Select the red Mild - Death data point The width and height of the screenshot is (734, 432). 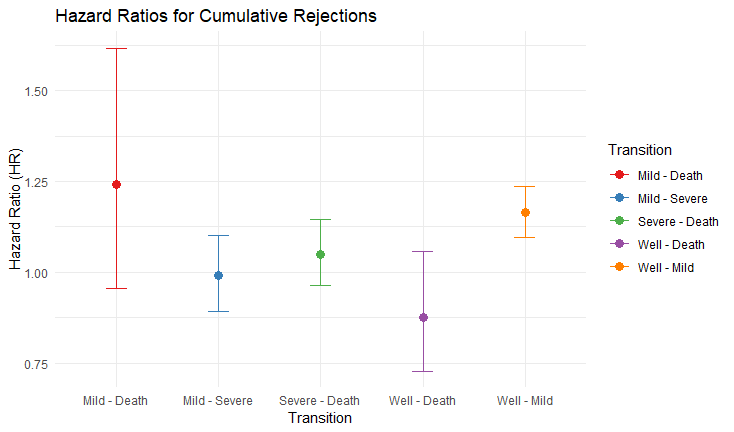point(116,184)
